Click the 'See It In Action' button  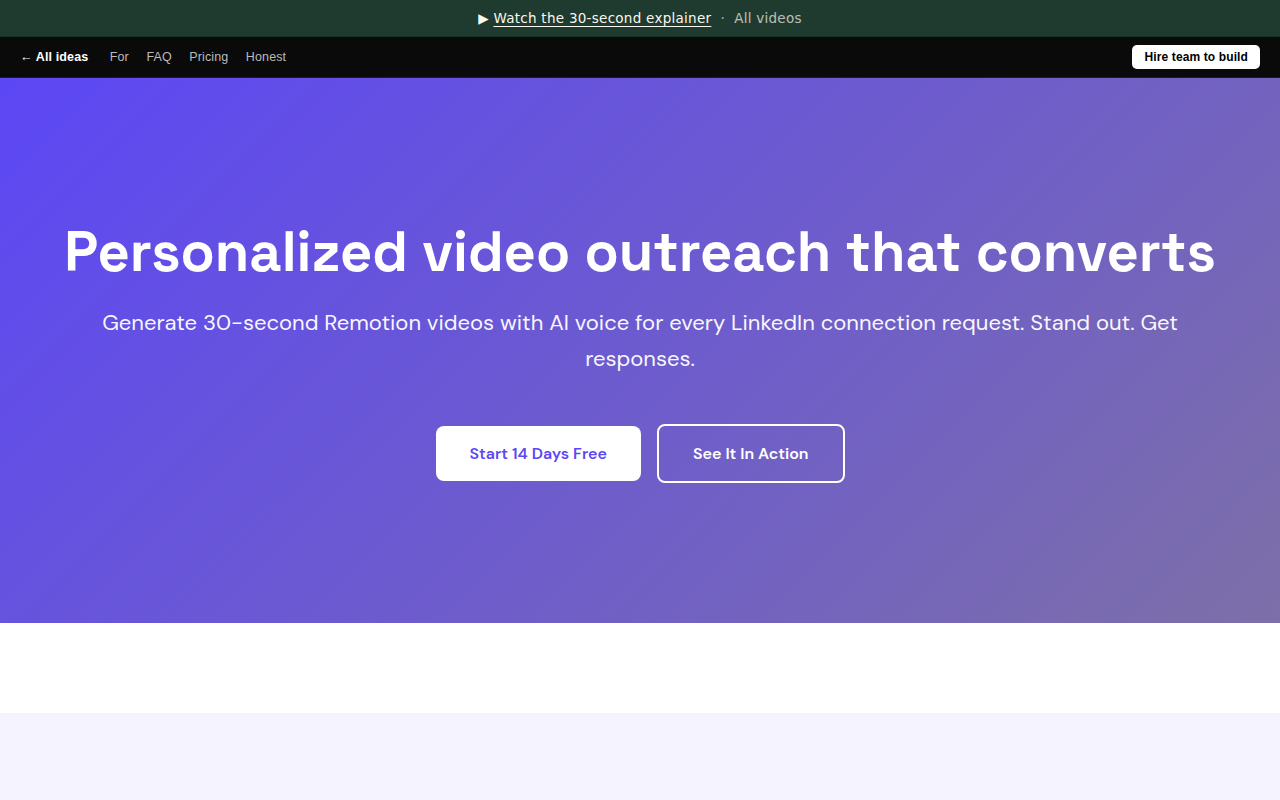pyautogui.click(x=751, y=454)
